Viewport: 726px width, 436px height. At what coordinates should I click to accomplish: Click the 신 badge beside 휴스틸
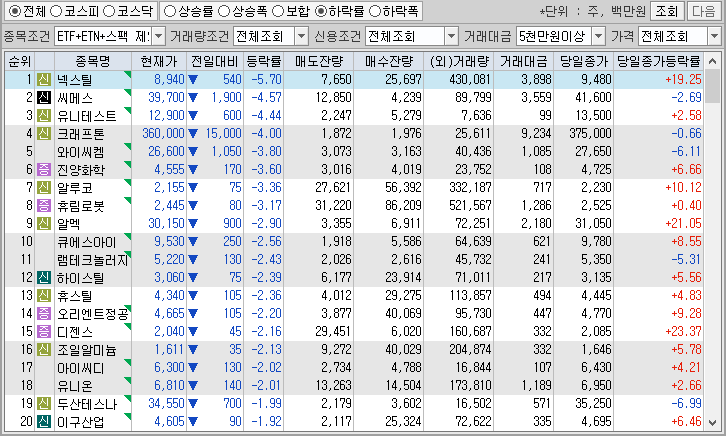pos(44,296)
